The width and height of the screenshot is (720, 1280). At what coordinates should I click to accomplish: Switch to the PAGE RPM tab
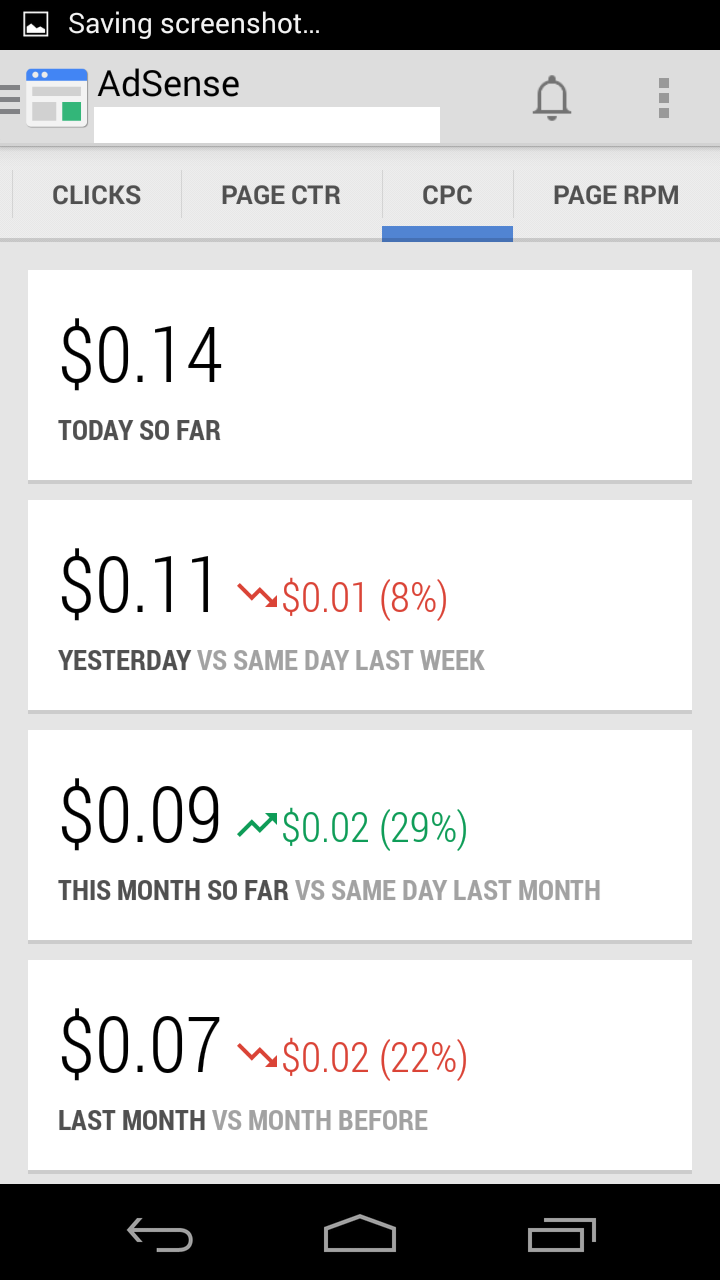point(616,195)
